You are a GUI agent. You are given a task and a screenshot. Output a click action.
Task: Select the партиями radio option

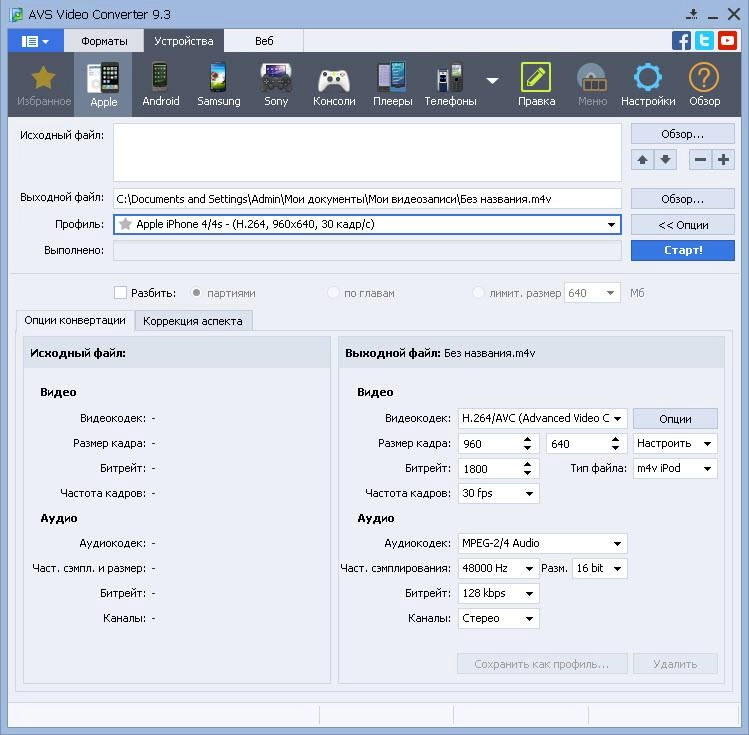(x=196, y=293)
